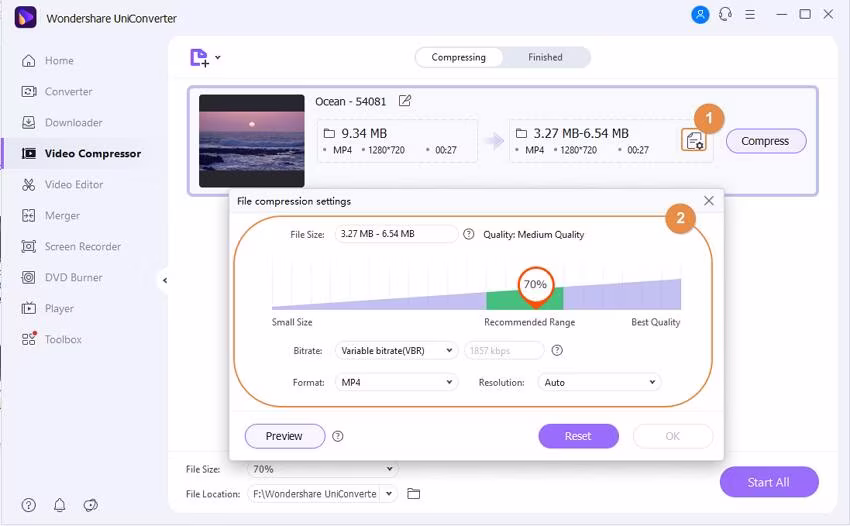
Task: Open the Format MP4 dropdown
Action: (396, 382)
